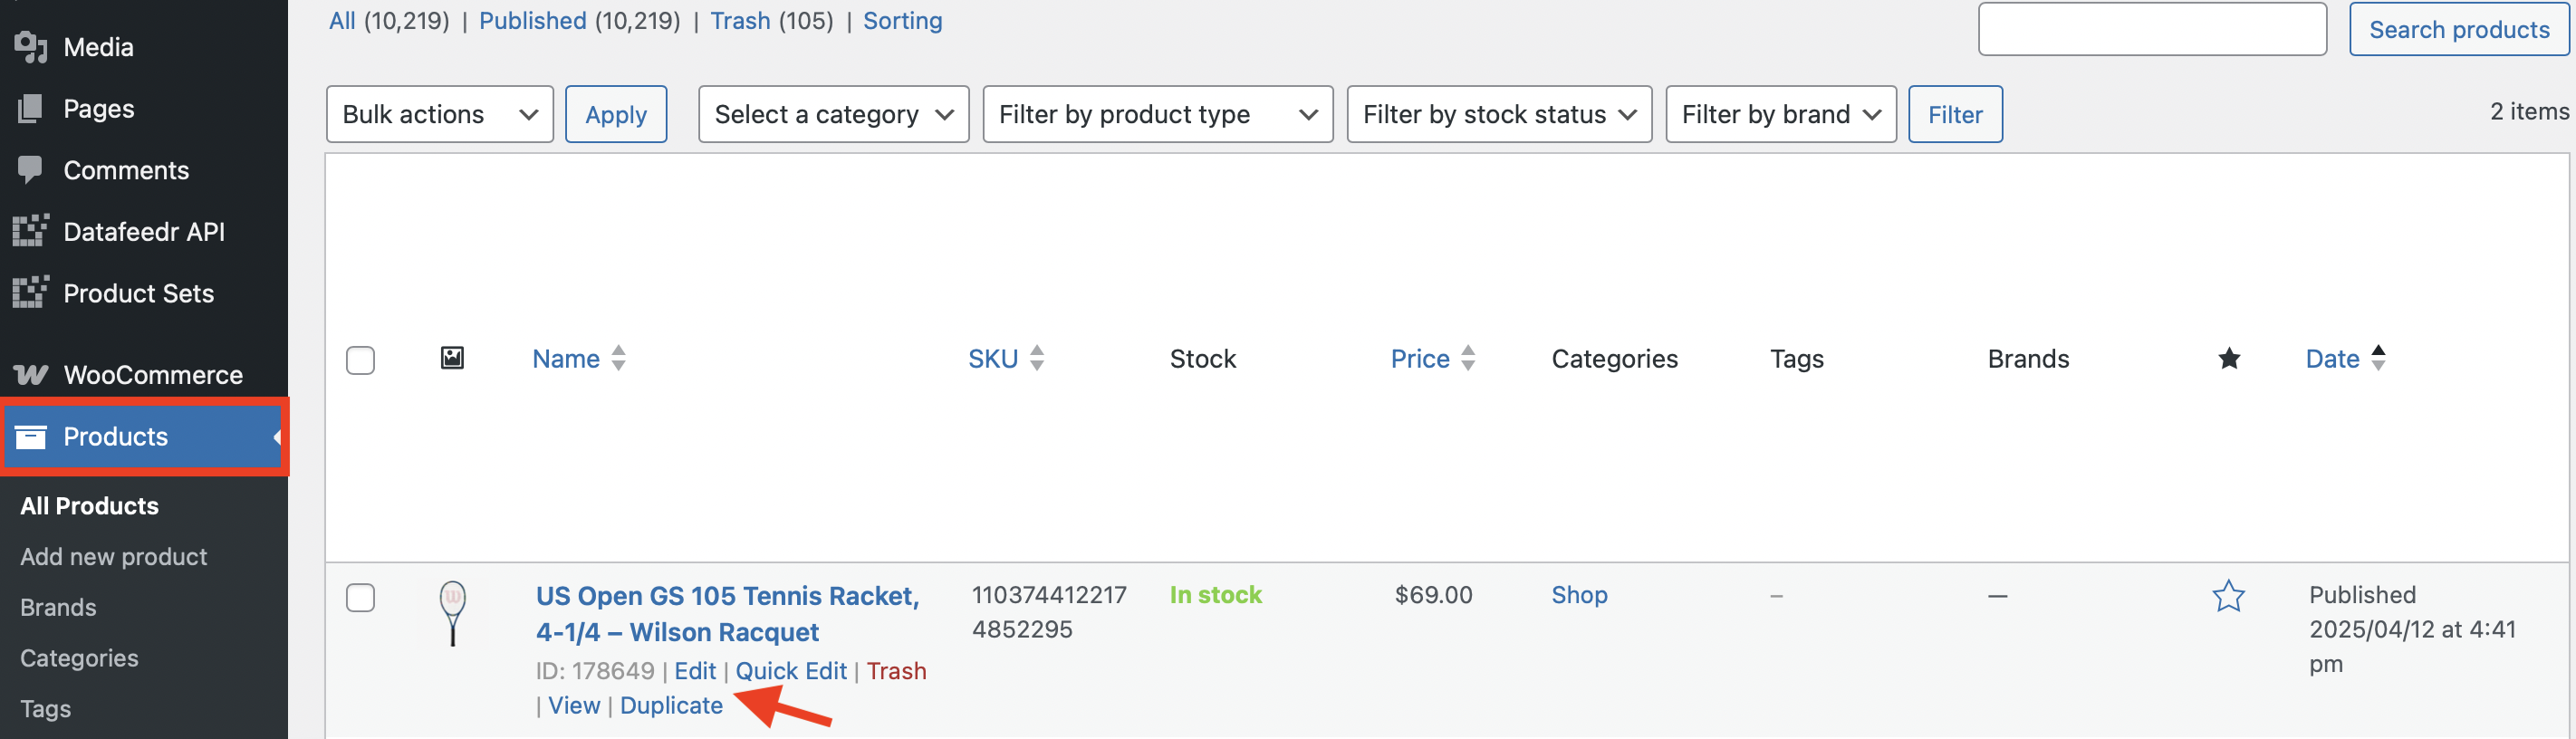Toggle featured star for the tennis racket
The width and height of the screenshot is (2576, 739).
(x=2228, y=596)
